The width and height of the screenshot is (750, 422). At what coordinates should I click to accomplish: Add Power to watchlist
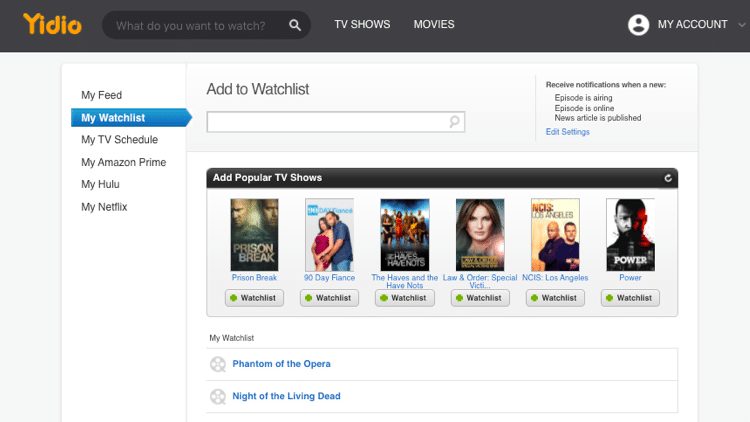(630, 298)
